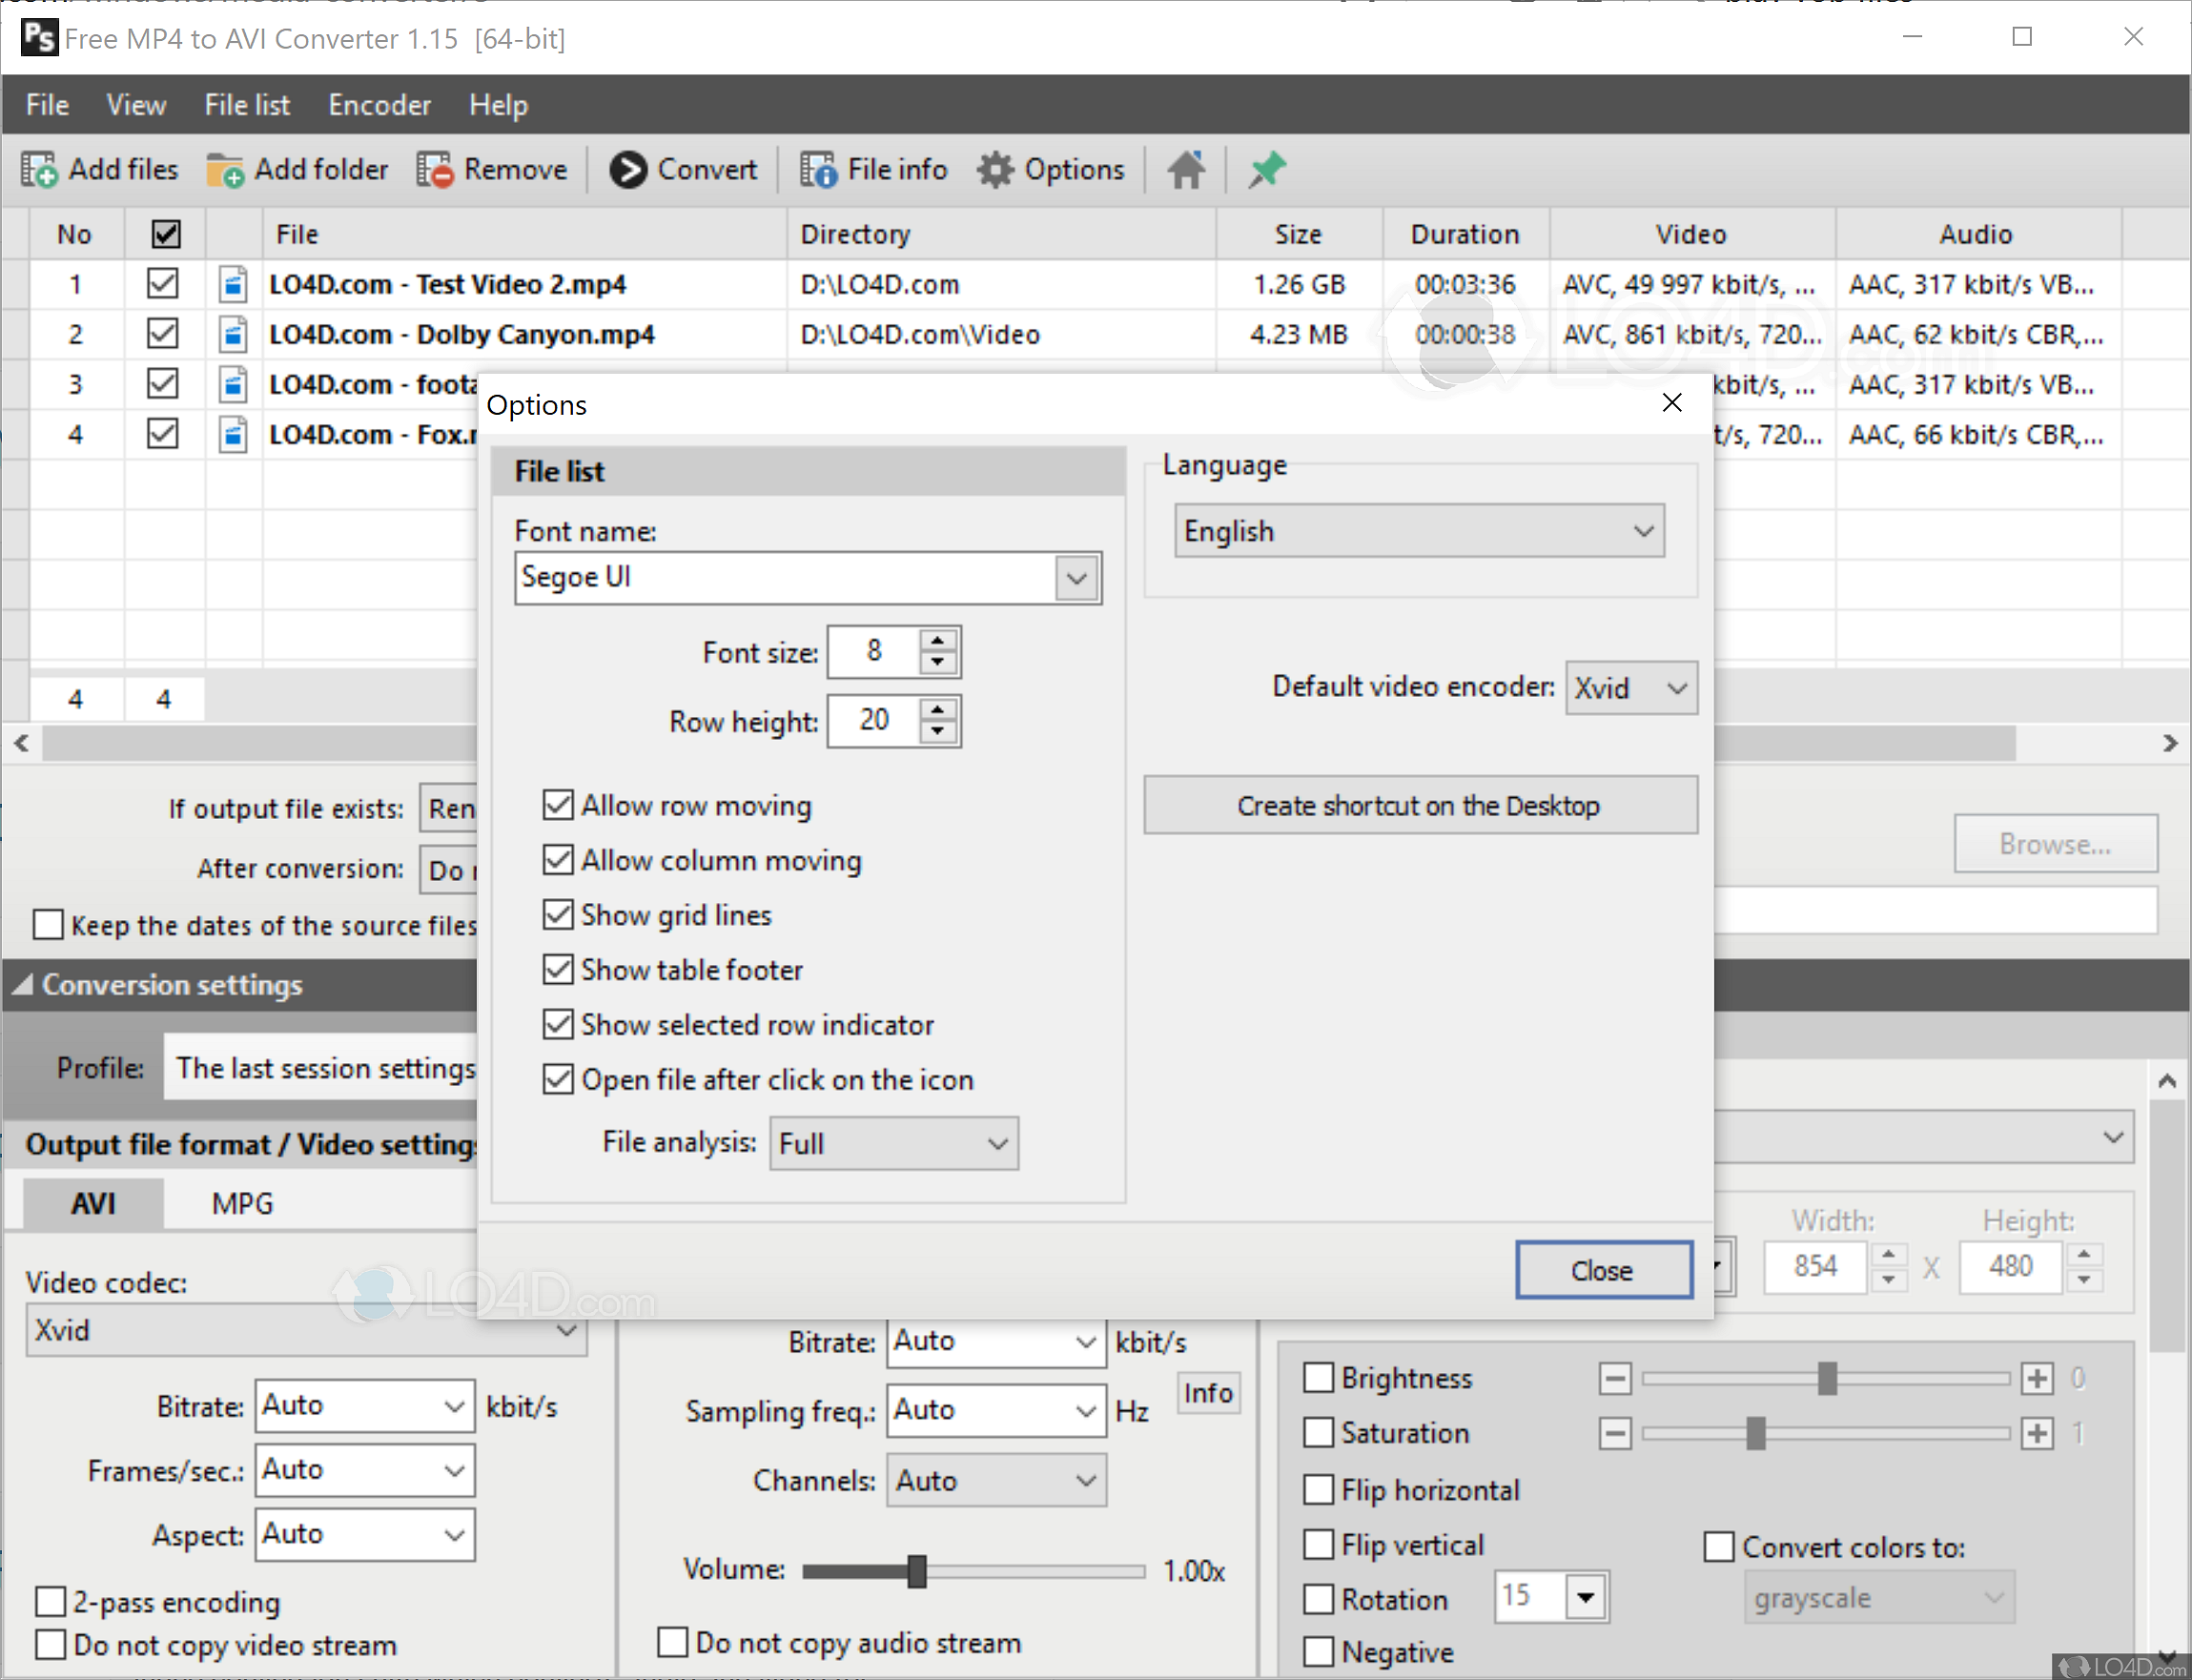
Task: Uncheck Allow row moving
Action: click(x=558, y=805)
